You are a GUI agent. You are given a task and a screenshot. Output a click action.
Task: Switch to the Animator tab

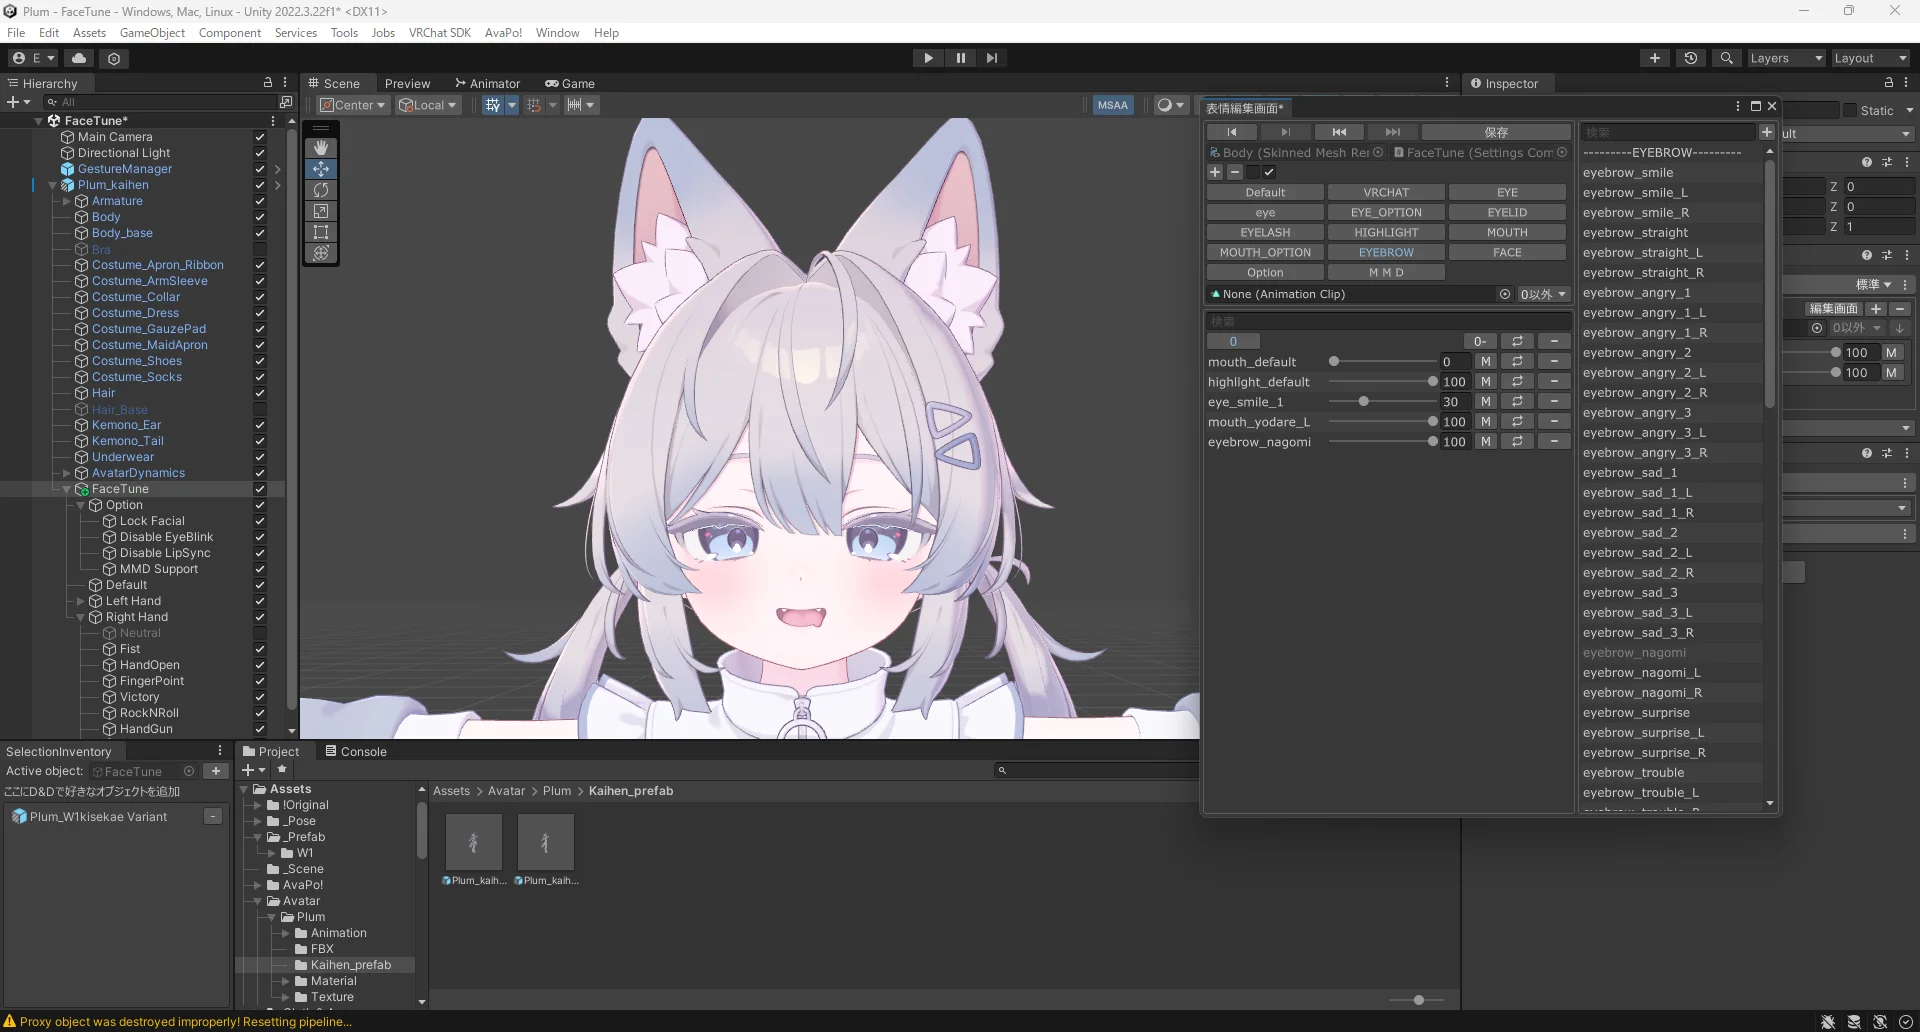click(487, 83)
